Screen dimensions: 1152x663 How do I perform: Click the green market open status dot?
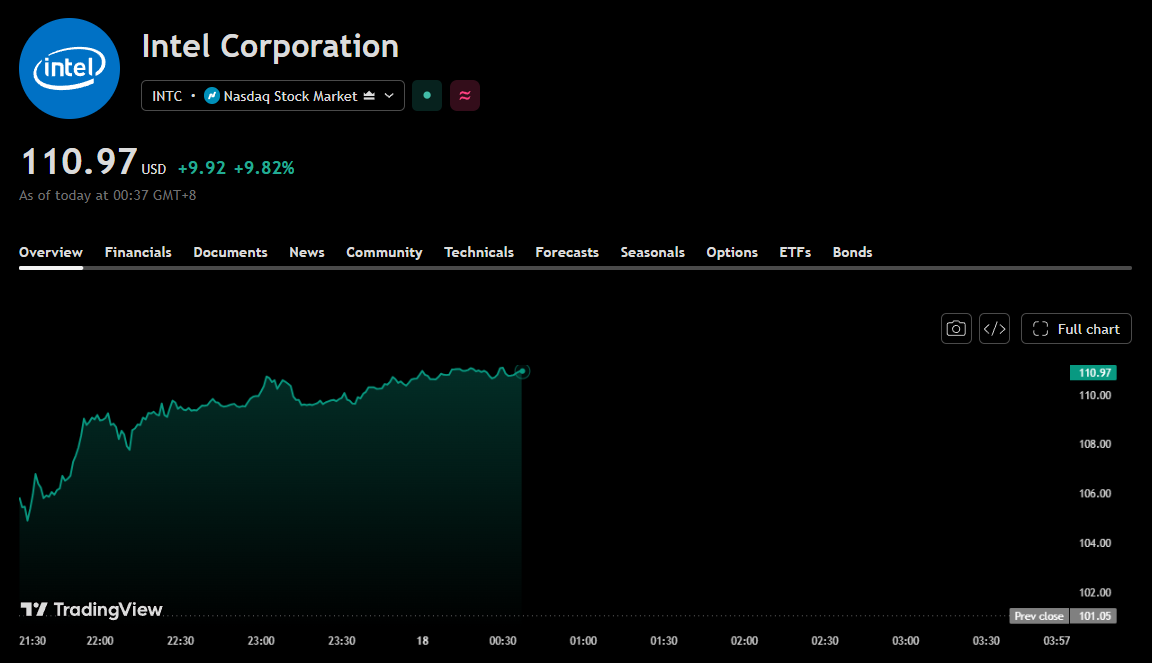pyautogui.click(x=427, y=96)
